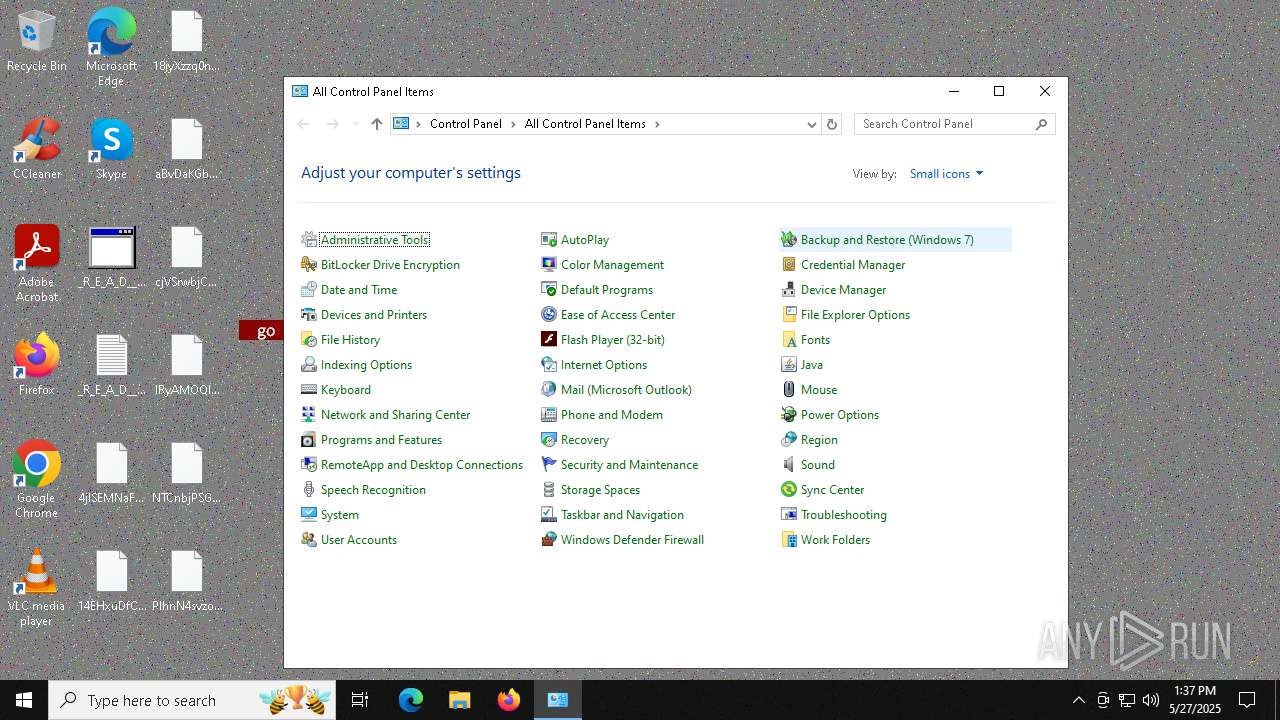This screenshot has height=720, width=1280.
Task: Select the CCleaner desktop shortcut
Action: pyautogui.click(x=37, y=150)
